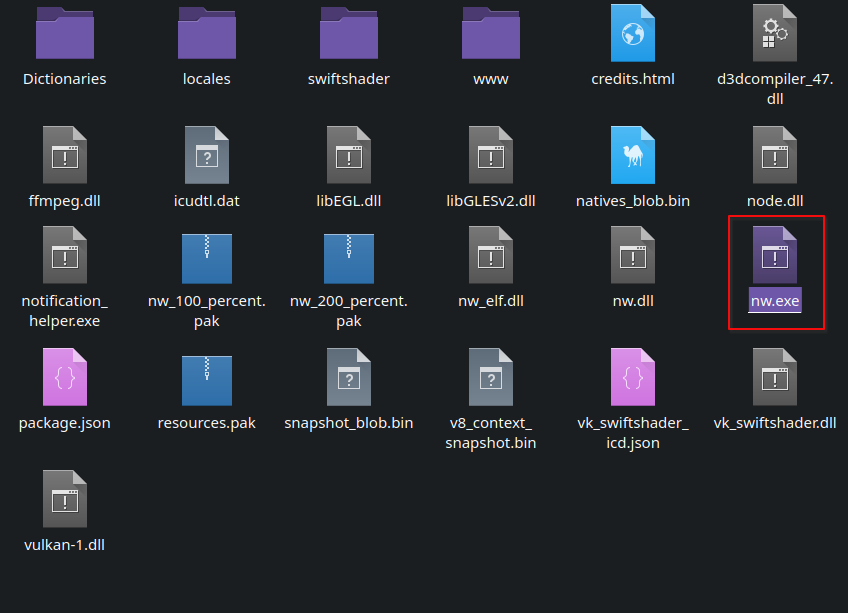Image resolution: width=848 pixels, height=613 pixels.
Task: Click the "package.json" file name
Action: coord(65,423)
